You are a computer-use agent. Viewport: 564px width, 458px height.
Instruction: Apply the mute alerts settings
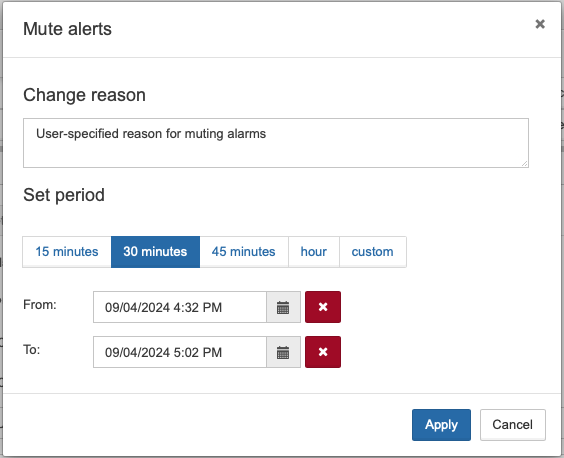click(x=441, y=425)
